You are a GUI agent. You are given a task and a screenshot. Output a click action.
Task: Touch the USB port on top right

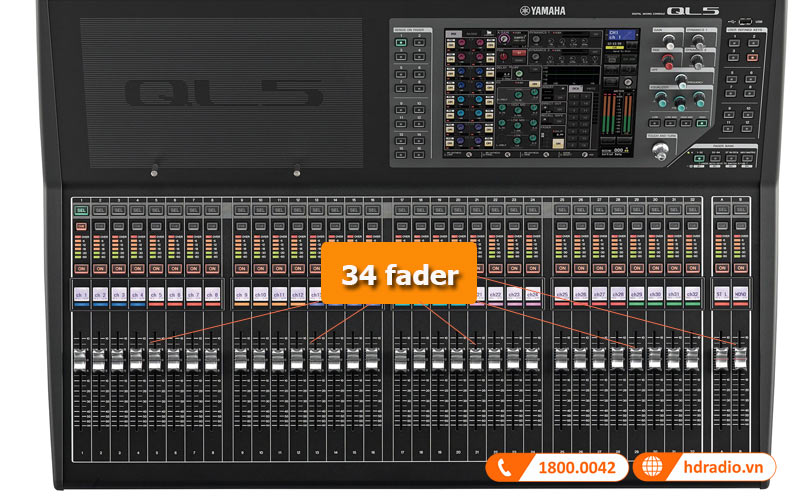click(x=745, y=21)
